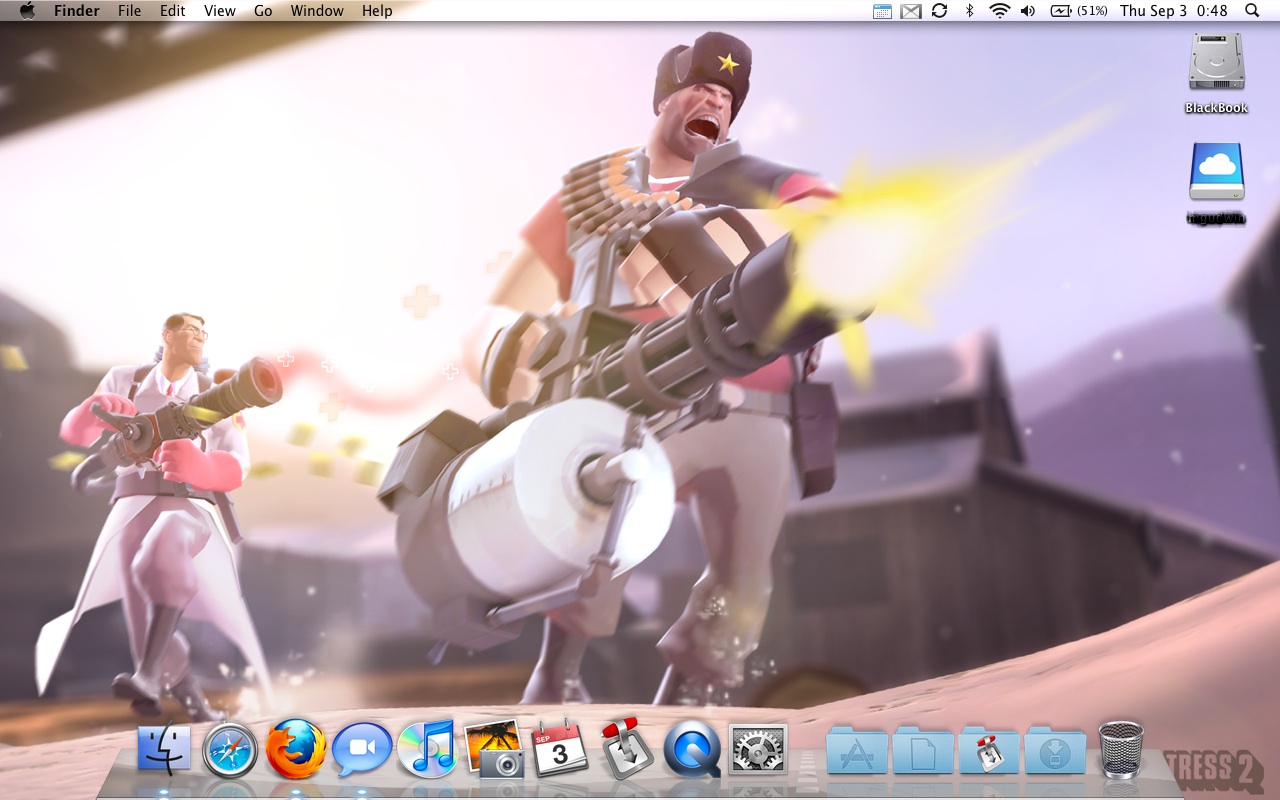Open iChat from the Dock
This screenshot has height=800, width=1280.
(x=362, y=748)
